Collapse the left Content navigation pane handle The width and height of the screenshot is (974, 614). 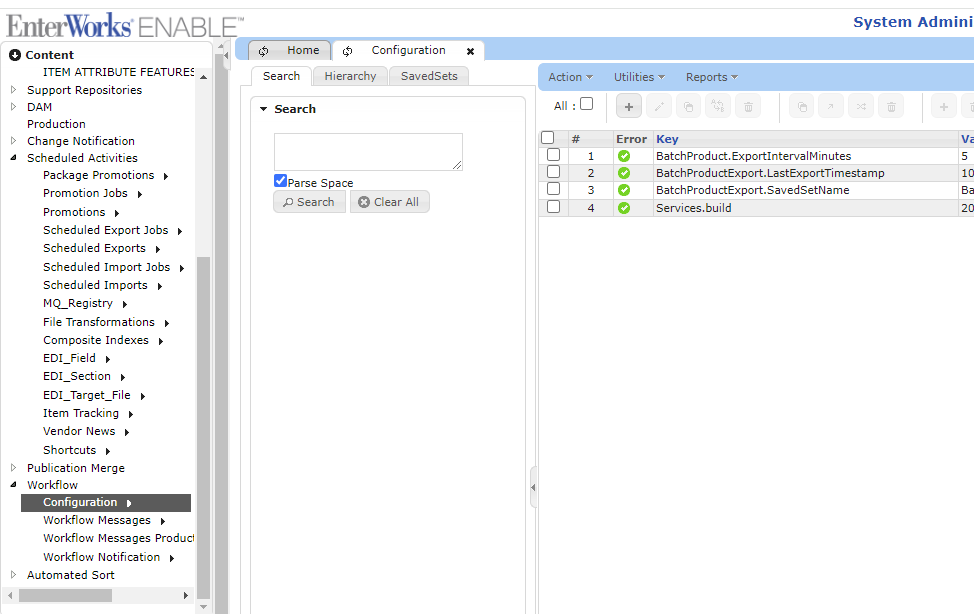click(x=225, y=55)
